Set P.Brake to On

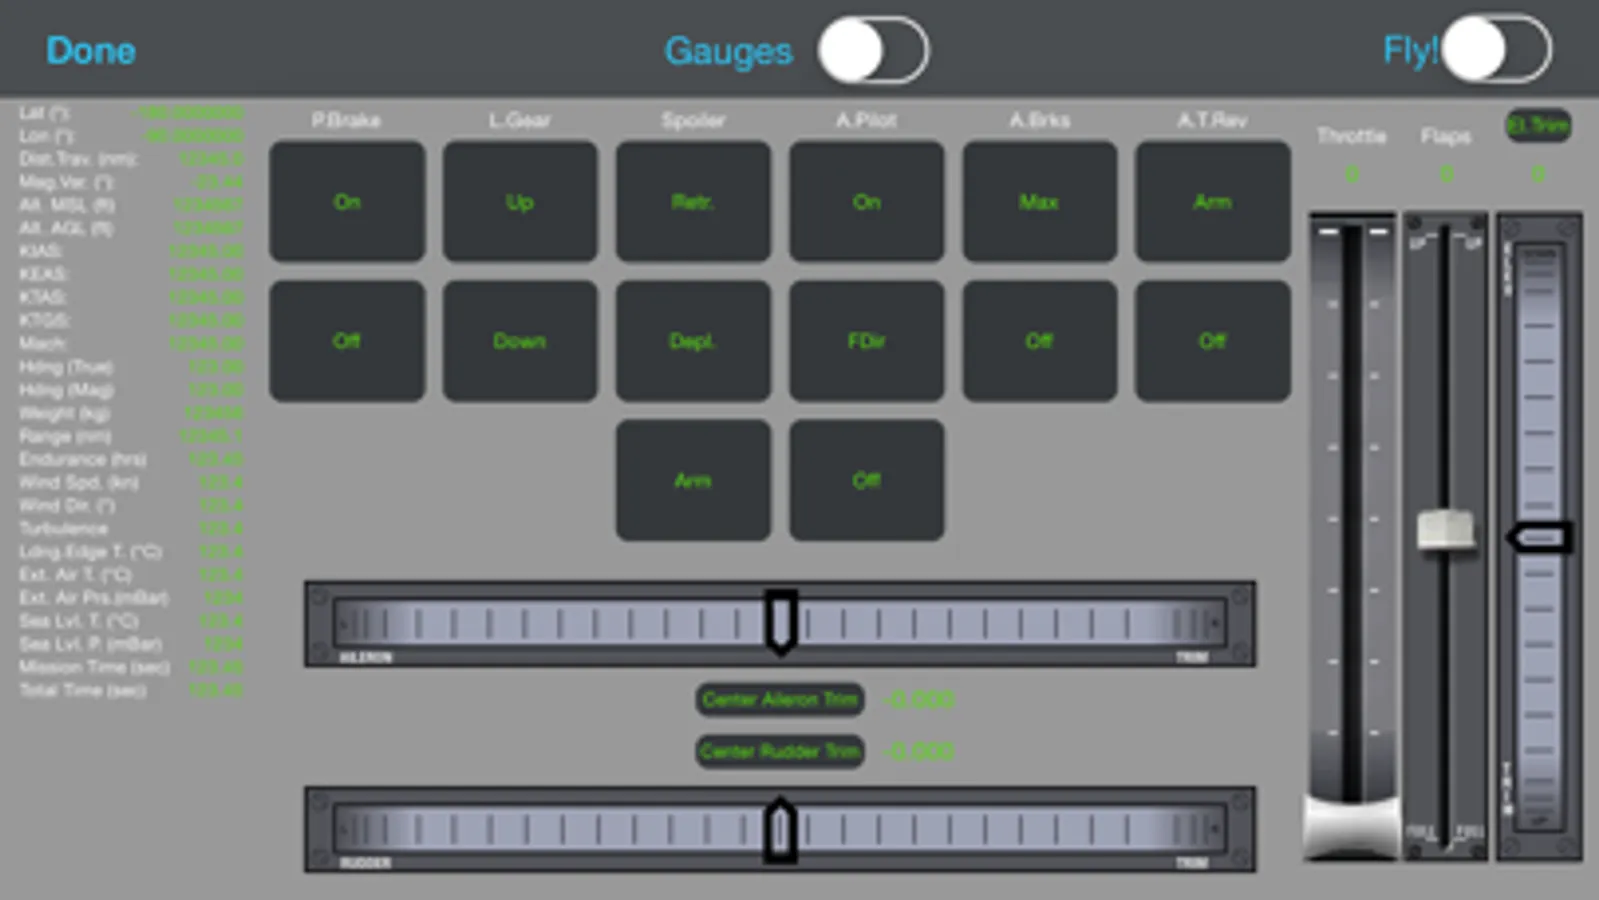(347, 201)
